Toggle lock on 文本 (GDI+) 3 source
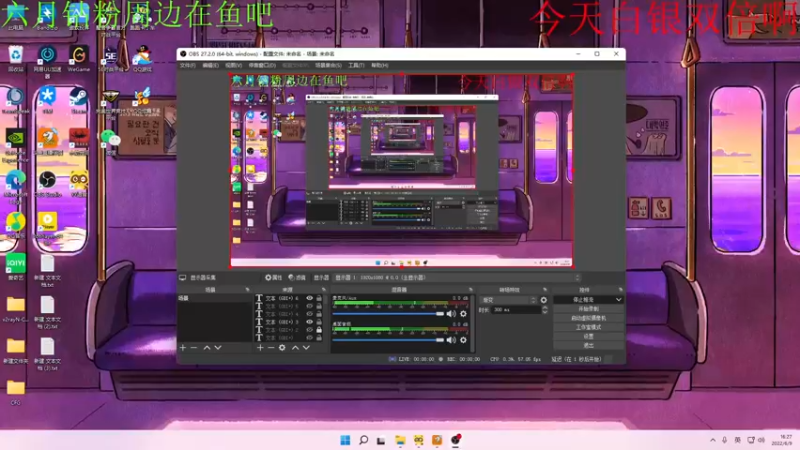800x450 pixels. (x=319, y=322)
